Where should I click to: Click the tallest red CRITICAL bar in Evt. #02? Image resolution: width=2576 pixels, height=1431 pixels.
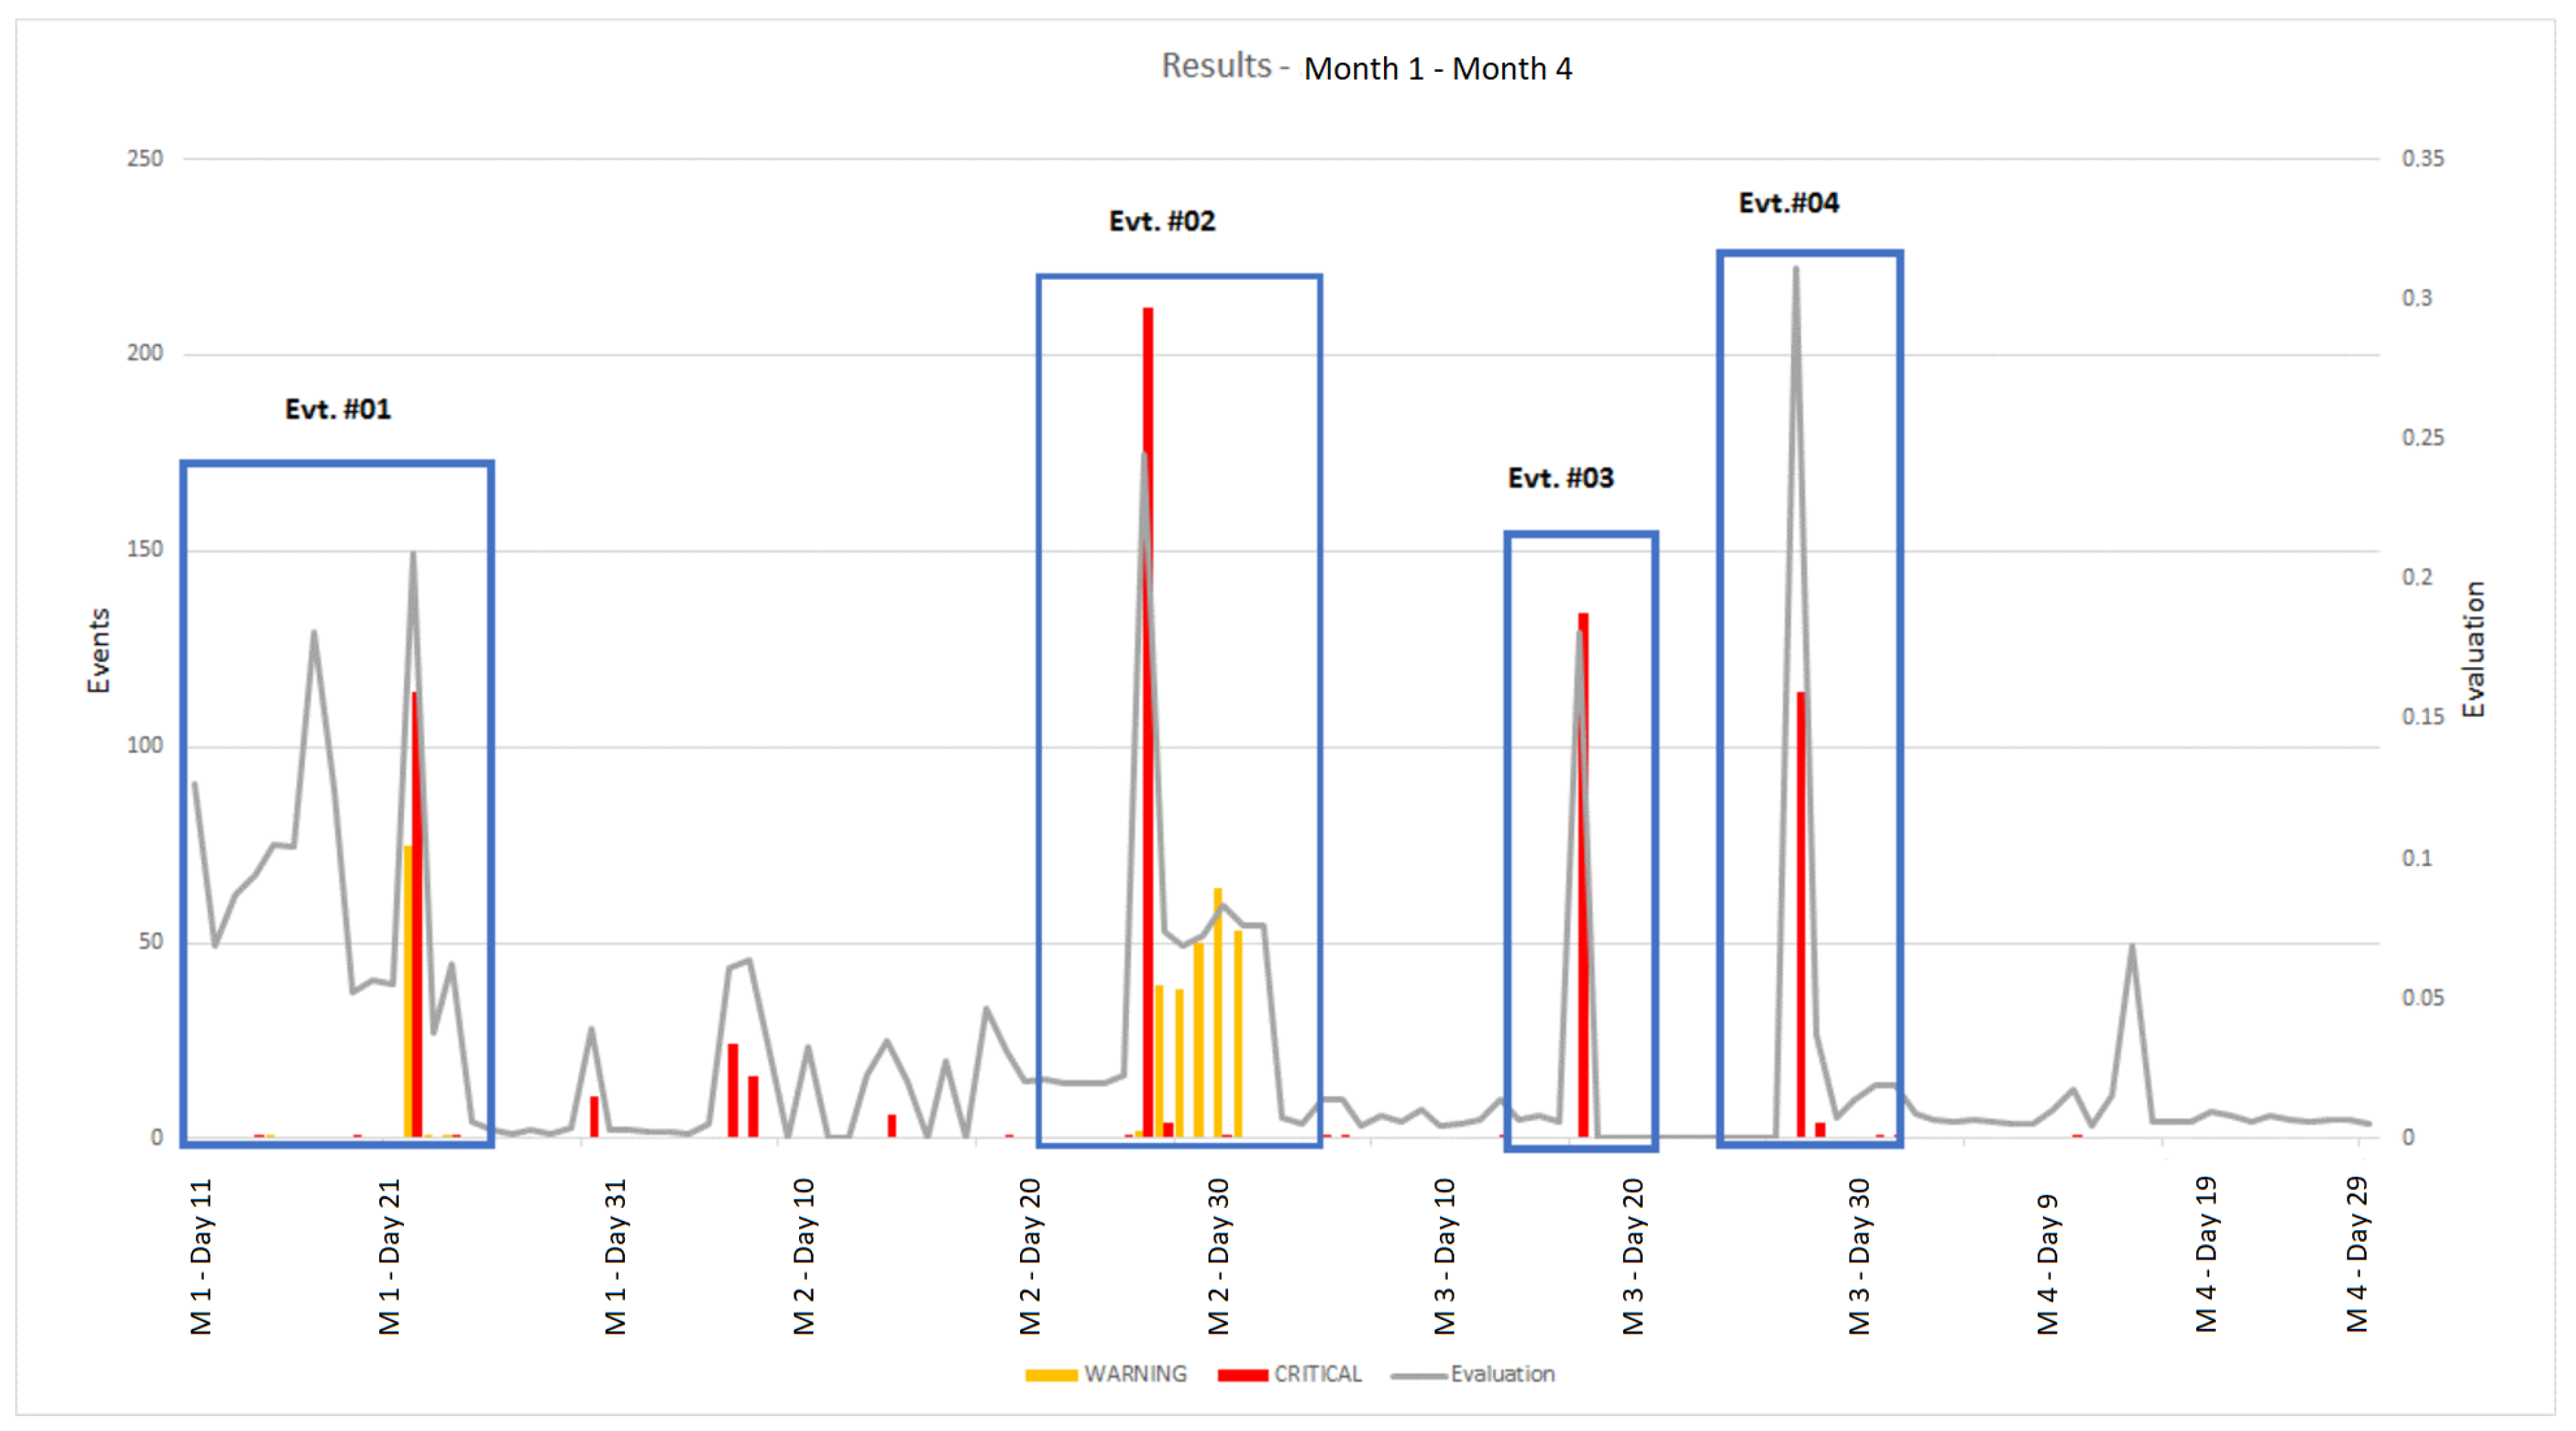1148,722
